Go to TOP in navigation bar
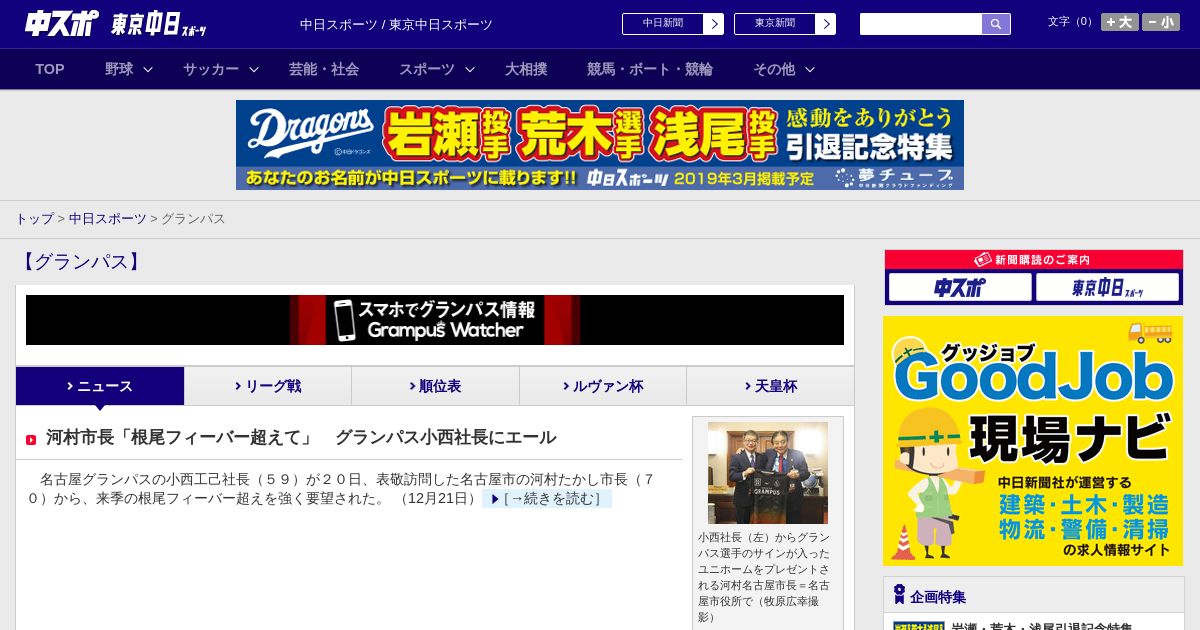 [50, 69]
